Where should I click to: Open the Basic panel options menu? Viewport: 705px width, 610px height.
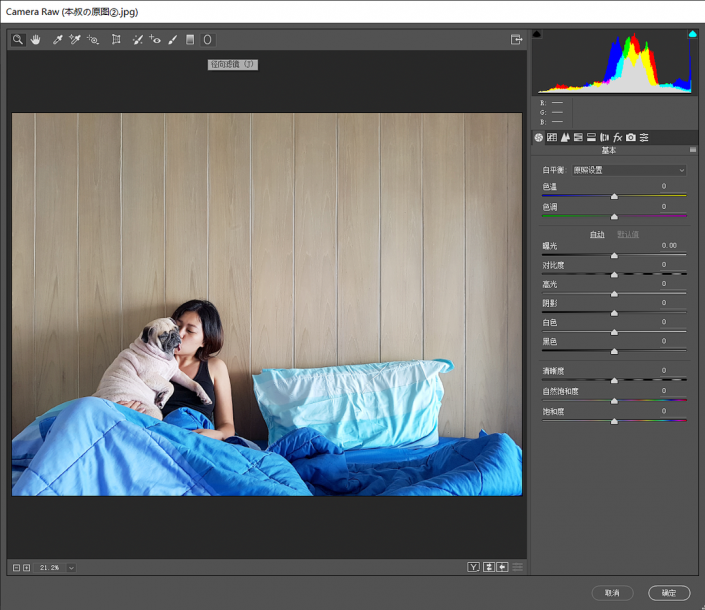692,151
